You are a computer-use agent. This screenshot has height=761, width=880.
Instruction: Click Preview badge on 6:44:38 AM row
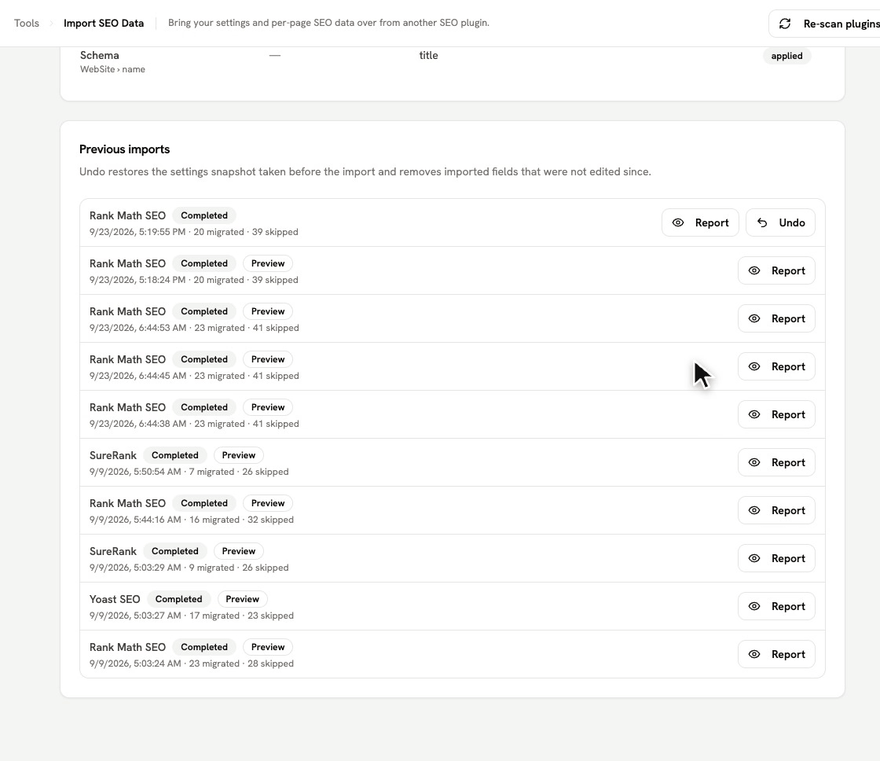[268, 407]
